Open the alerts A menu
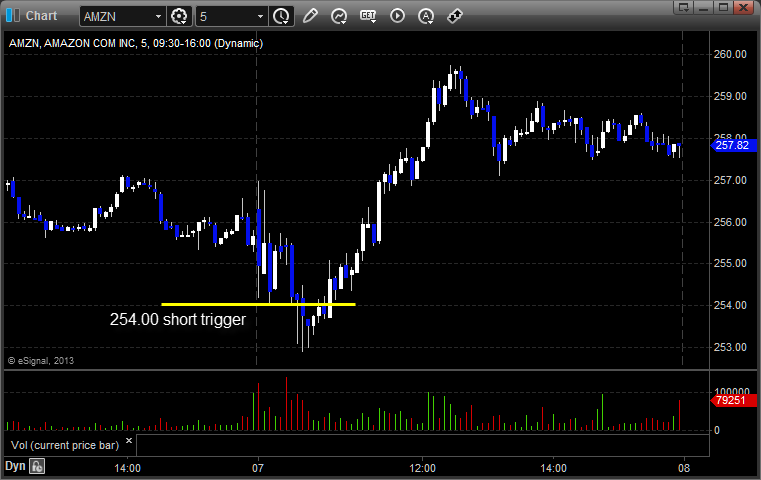The width and height of the screenshot is (761, 480). pos(426,16)
